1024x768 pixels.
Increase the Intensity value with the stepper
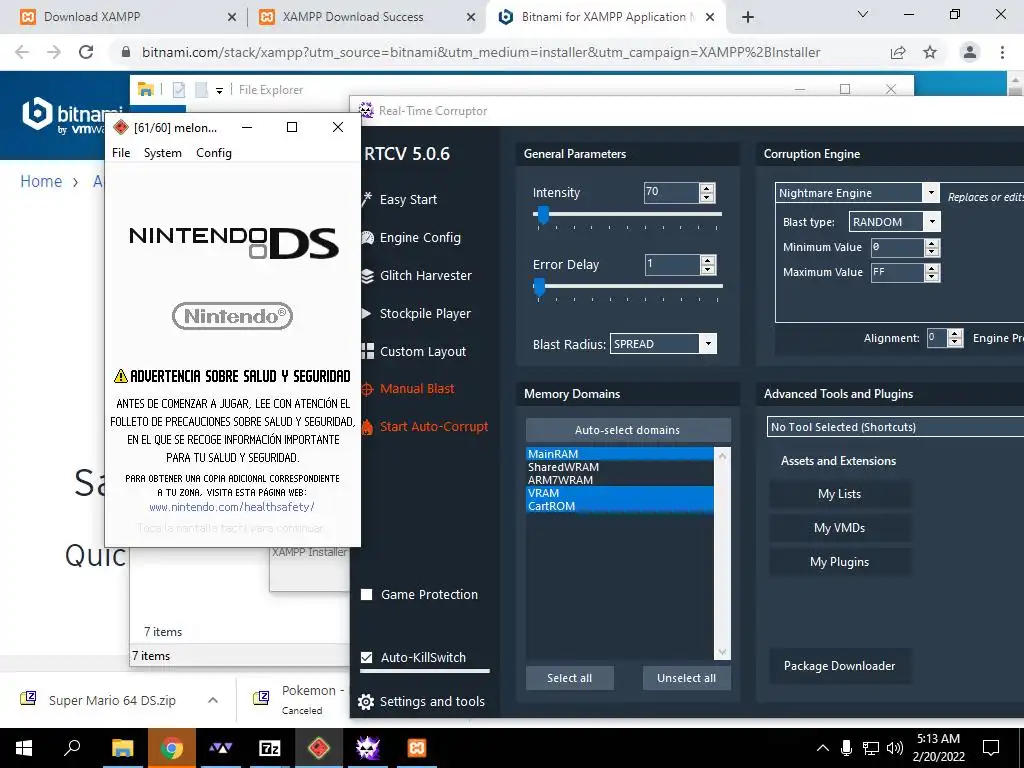pyautogui.click(x=707, y=188)
